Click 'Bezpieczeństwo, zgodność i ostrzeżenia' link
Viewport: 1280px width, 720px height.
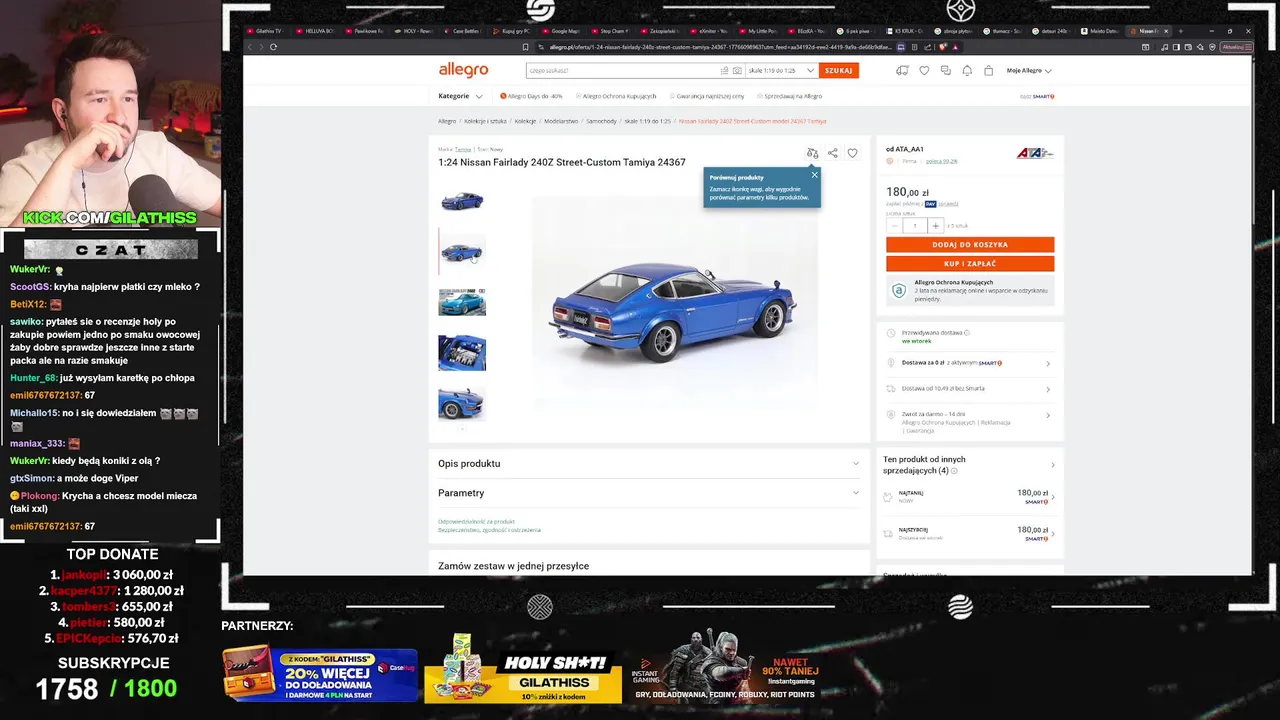click(x=489, y=530)
